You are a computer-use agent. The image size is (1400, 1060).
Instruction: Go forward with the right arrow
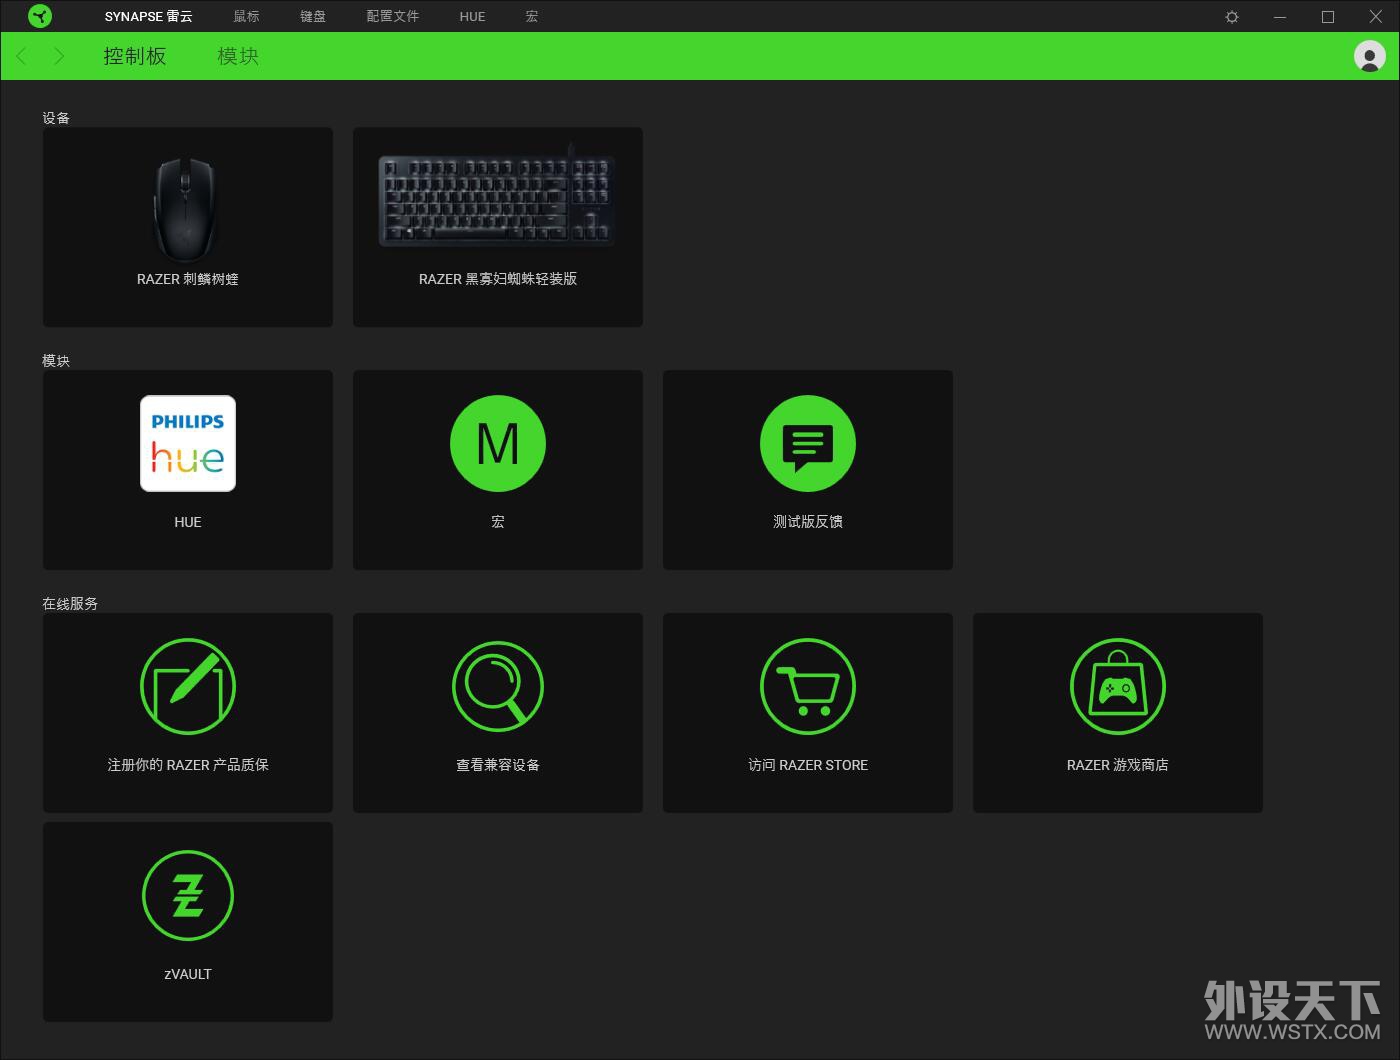[59, 56]
